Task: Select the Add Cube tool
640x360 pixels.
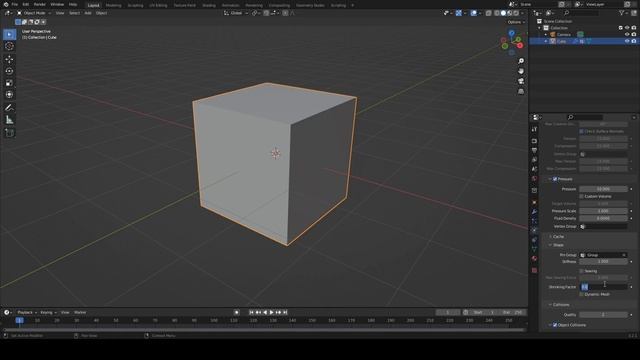Action: 9,133
